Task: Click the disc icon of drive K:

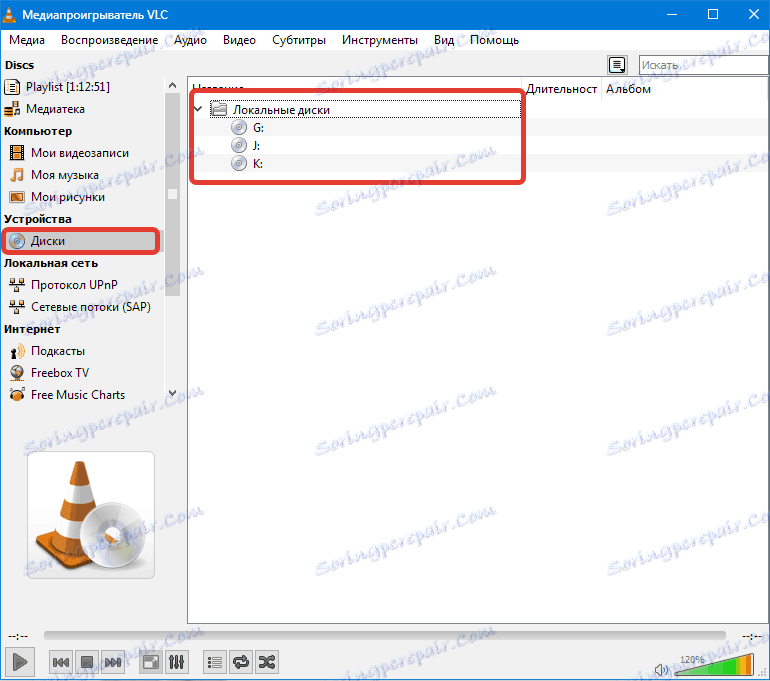Action: [239, 163]
